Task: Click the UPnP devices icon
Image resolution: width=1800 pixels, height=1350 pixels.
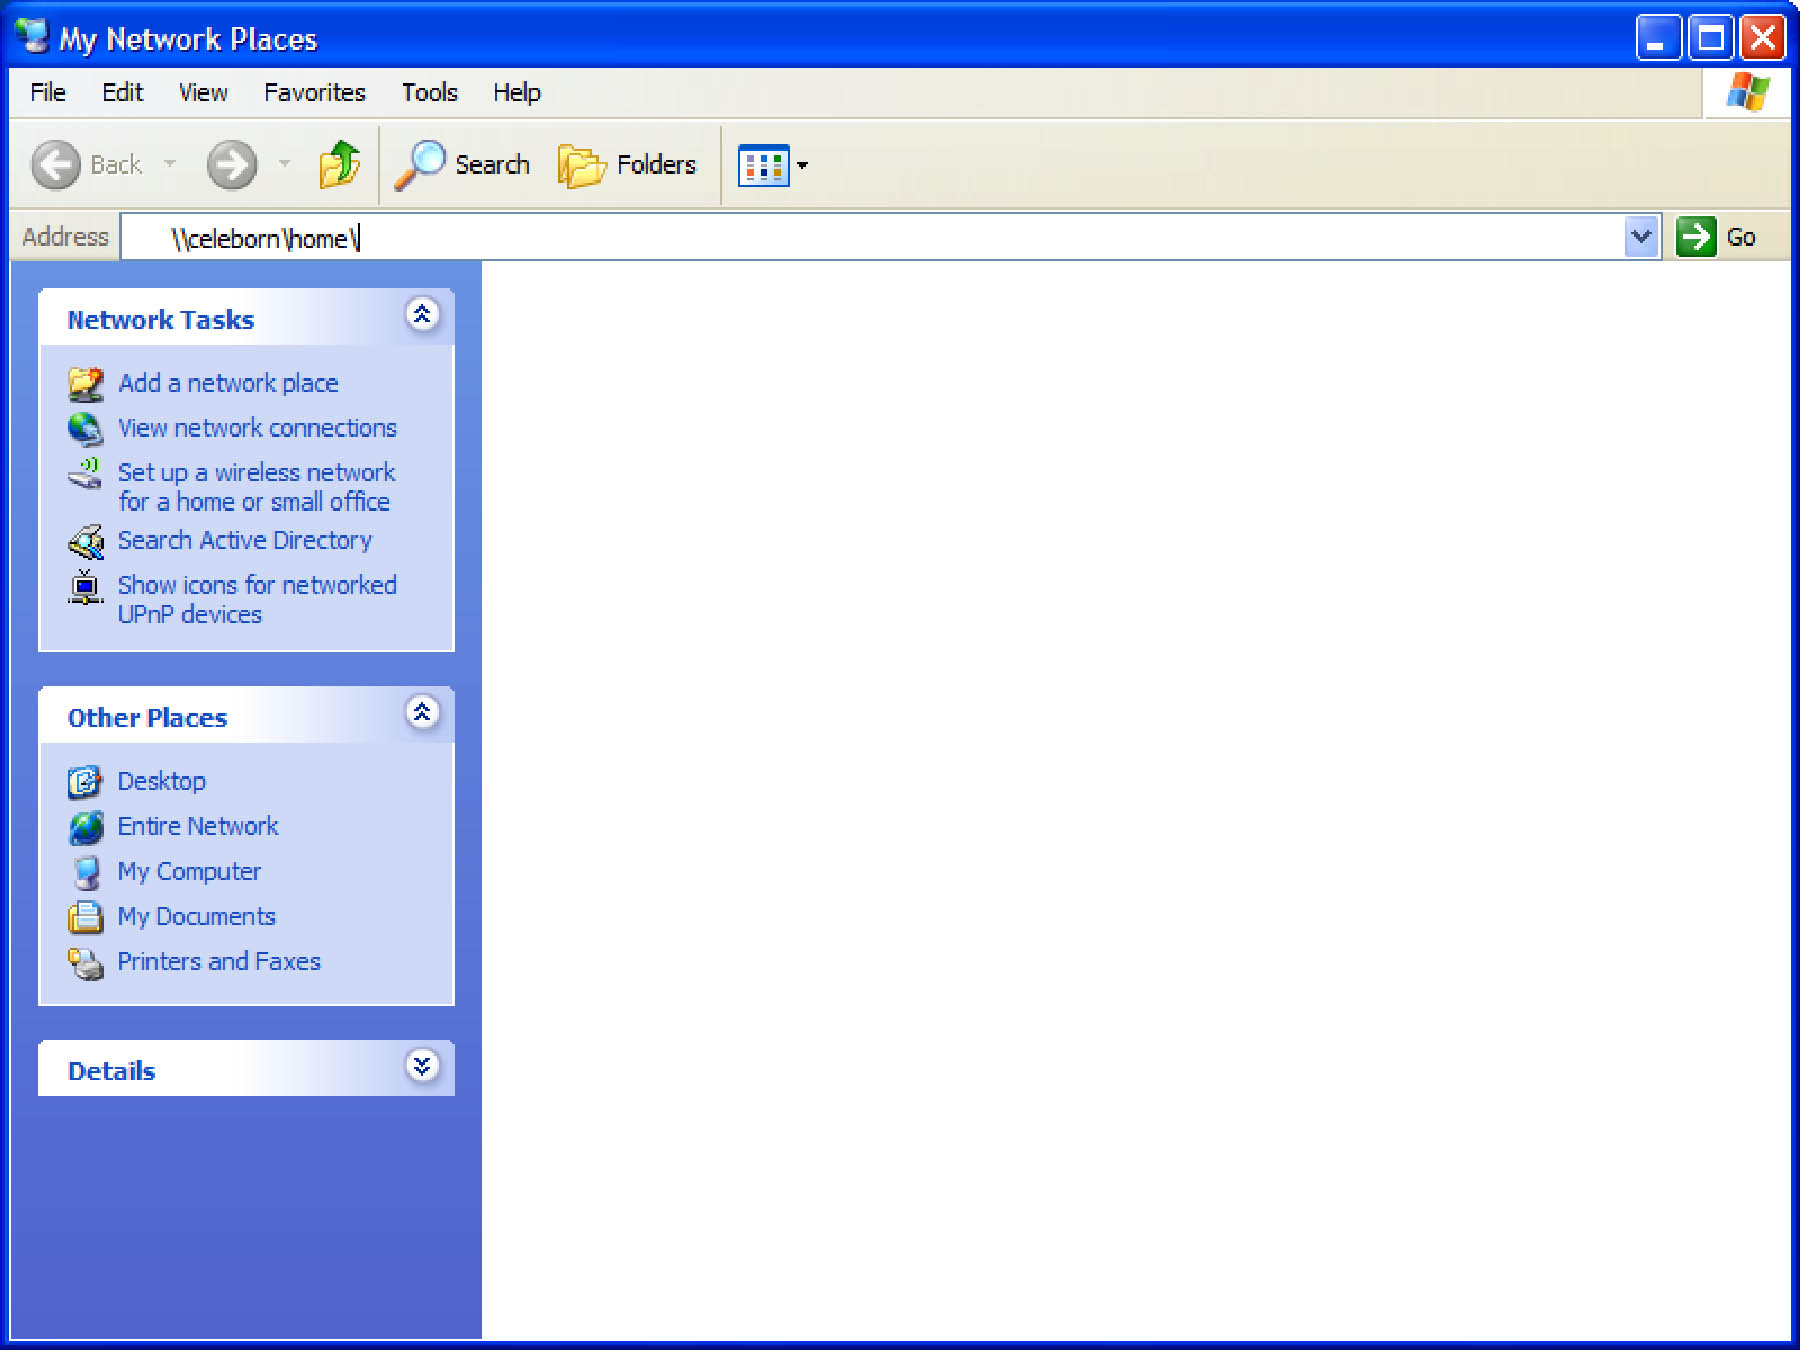Action: pyautogui.click(x=86, y=586)
